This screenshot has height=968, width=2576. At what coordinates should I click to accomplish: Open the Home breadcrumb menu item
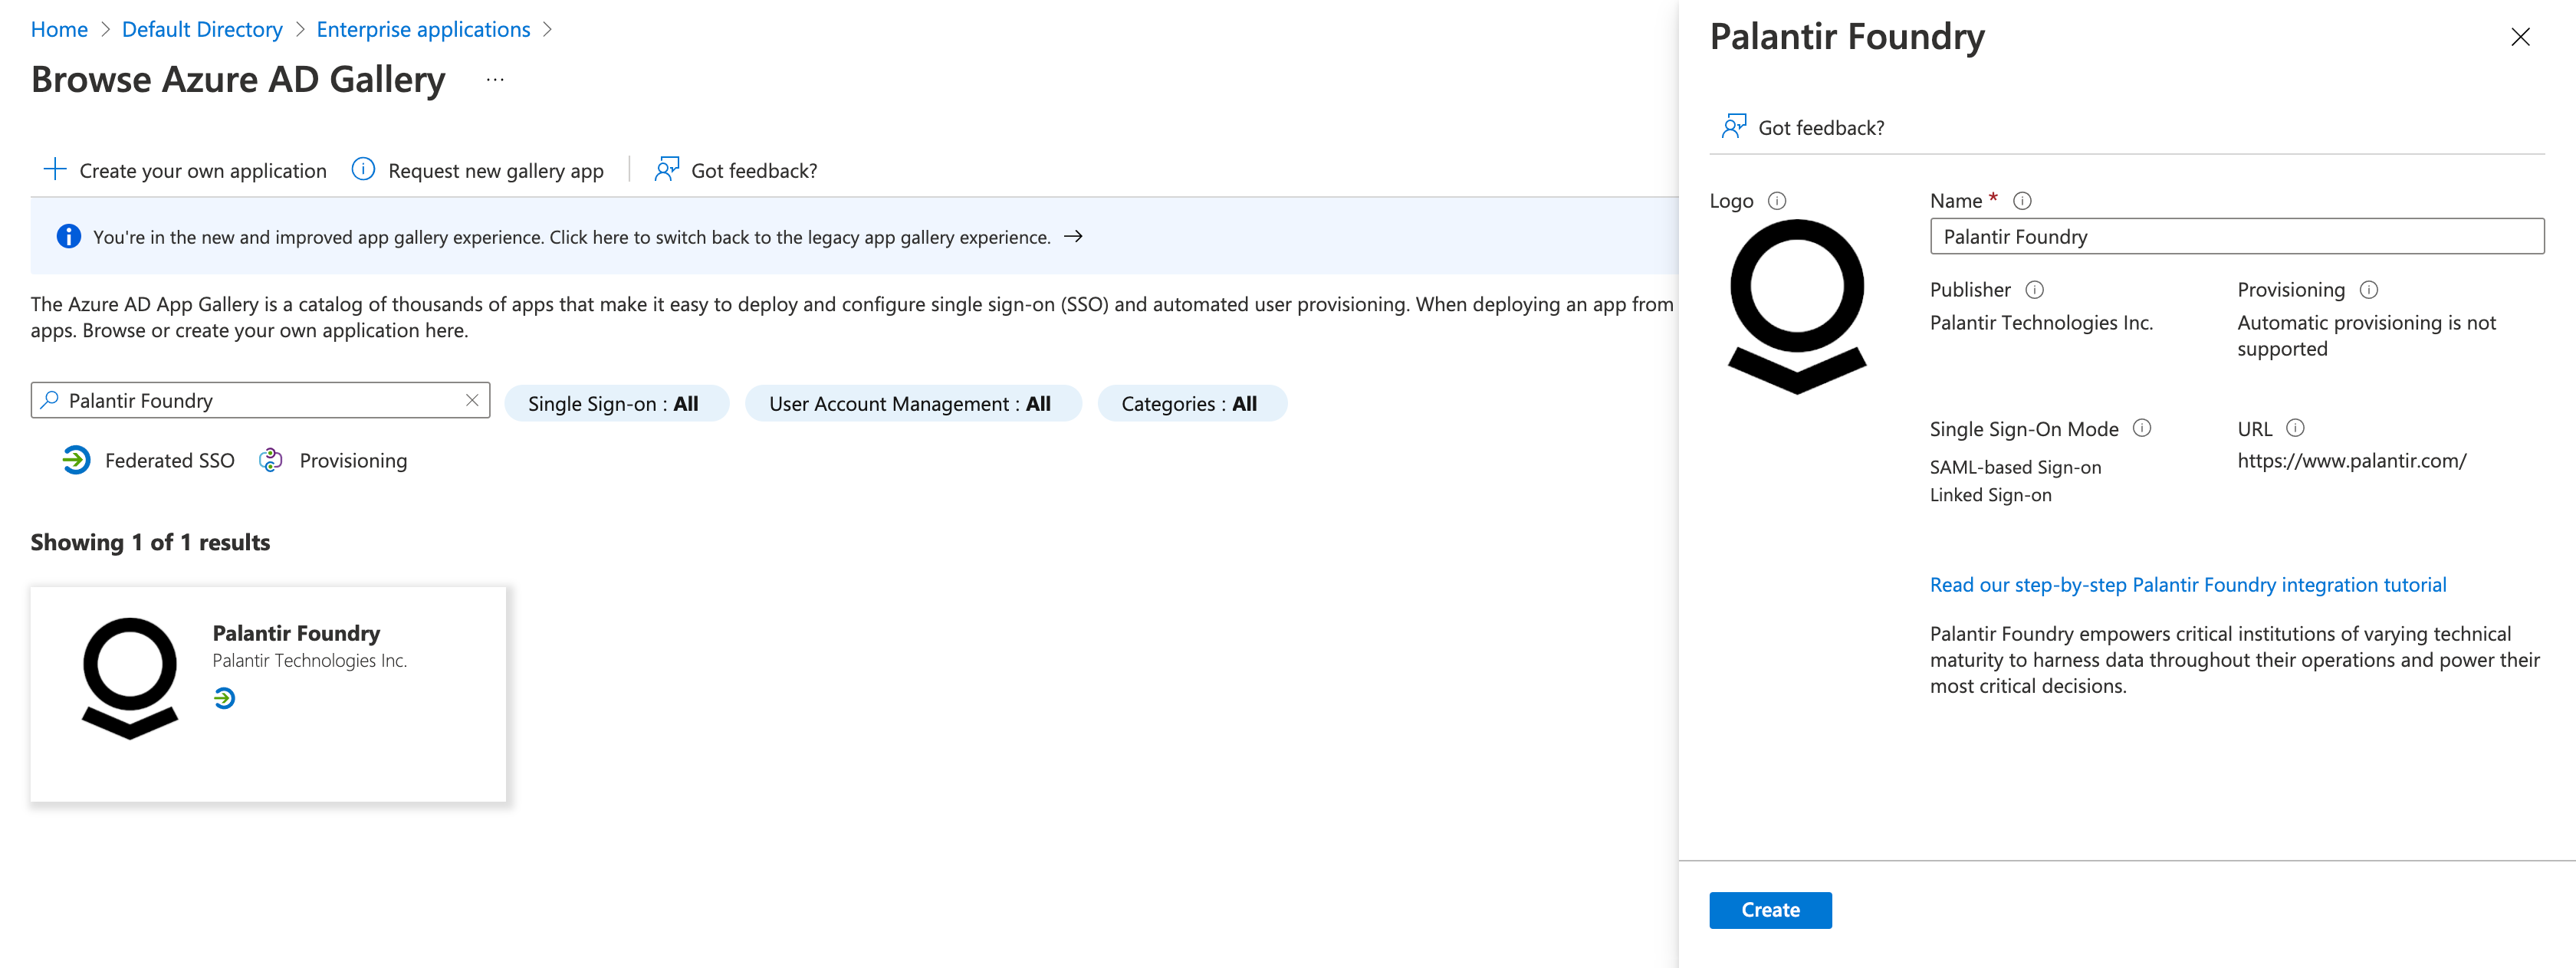tap(59, 28)
